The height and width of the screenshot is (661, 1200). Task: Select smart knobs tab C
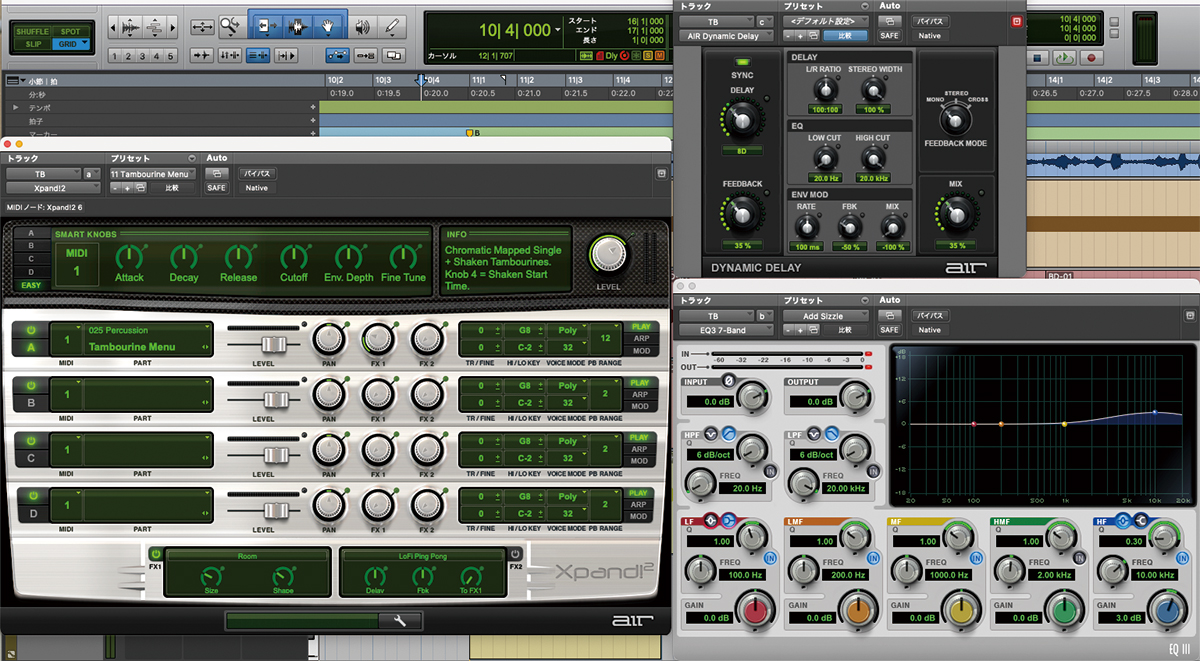[31, 259]
